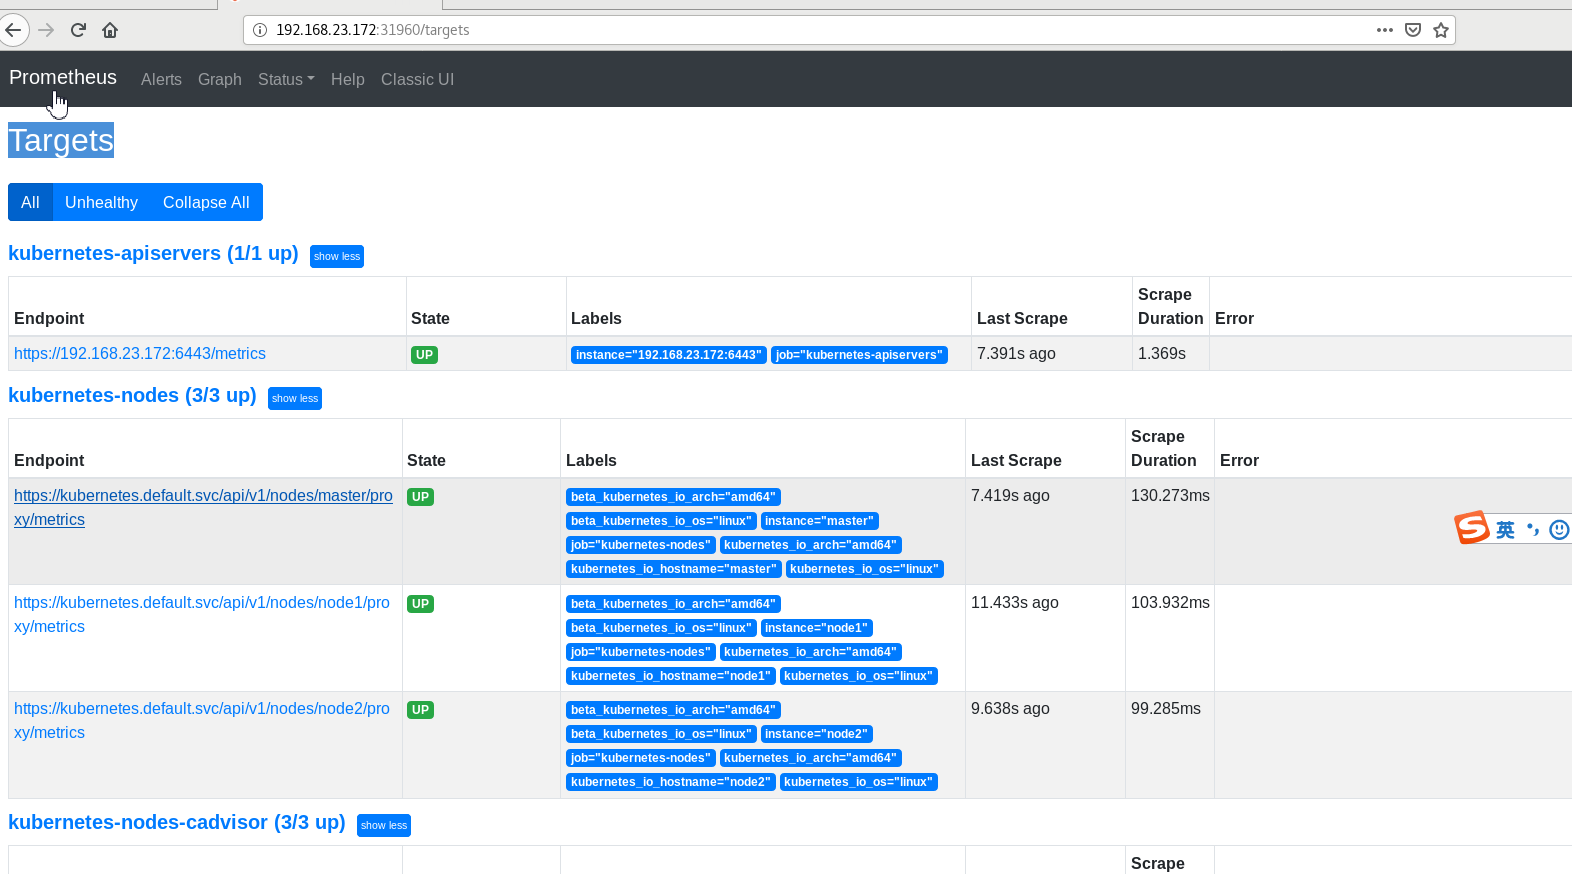
Task: Click the job="kubernetes-apiservers" label badge
Action: (x=859, y=355)
